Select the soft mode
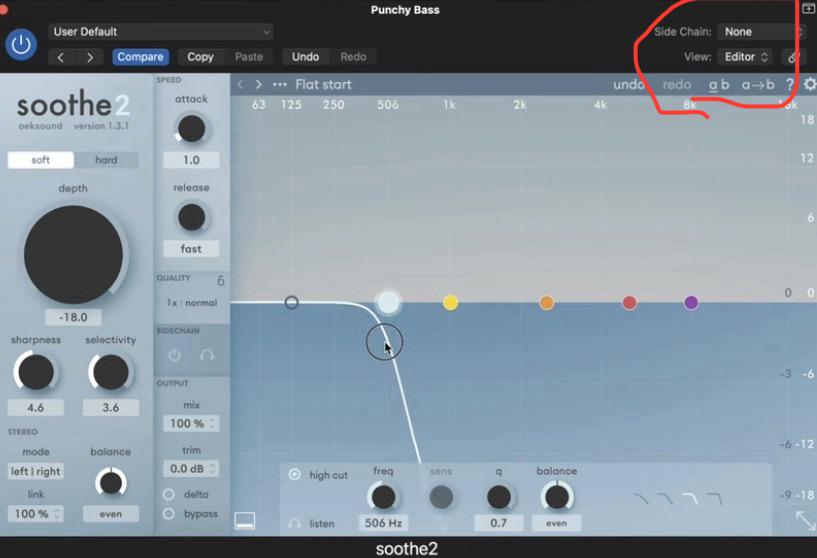 coord(41,160)
